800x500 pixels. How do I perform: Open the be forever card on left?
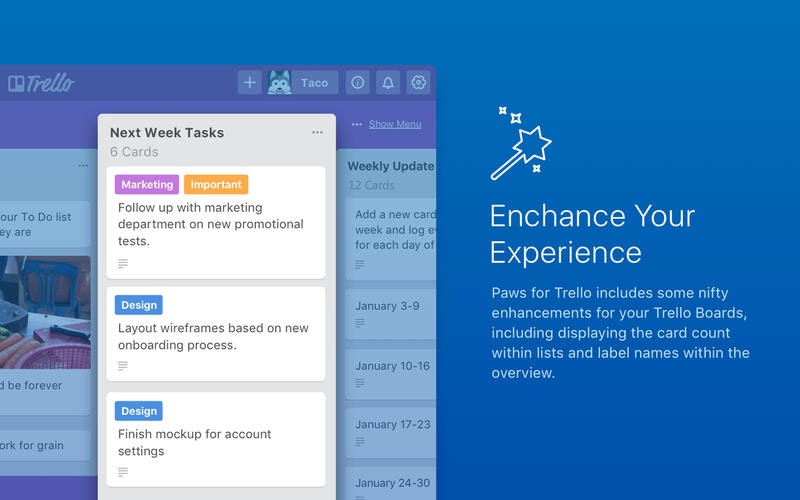tap(45, 394)
